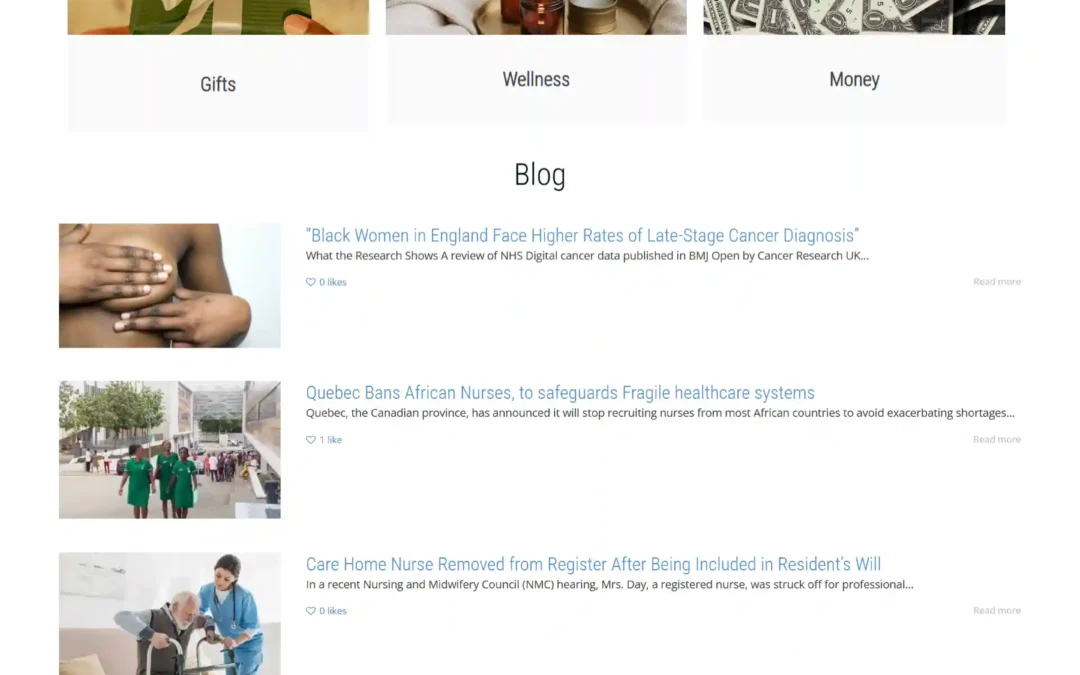This screenshot has width=1080, height=675.
Task: Click the heart icon on Quebec nurses post
Action: click(311, 439)
